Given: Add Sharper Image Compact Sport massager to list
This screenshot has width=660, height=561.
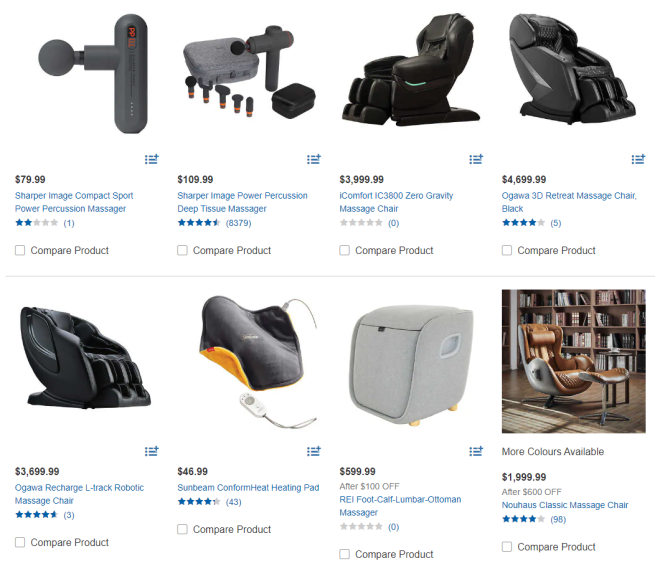Looking at the screenshot, I should (152, 159).
